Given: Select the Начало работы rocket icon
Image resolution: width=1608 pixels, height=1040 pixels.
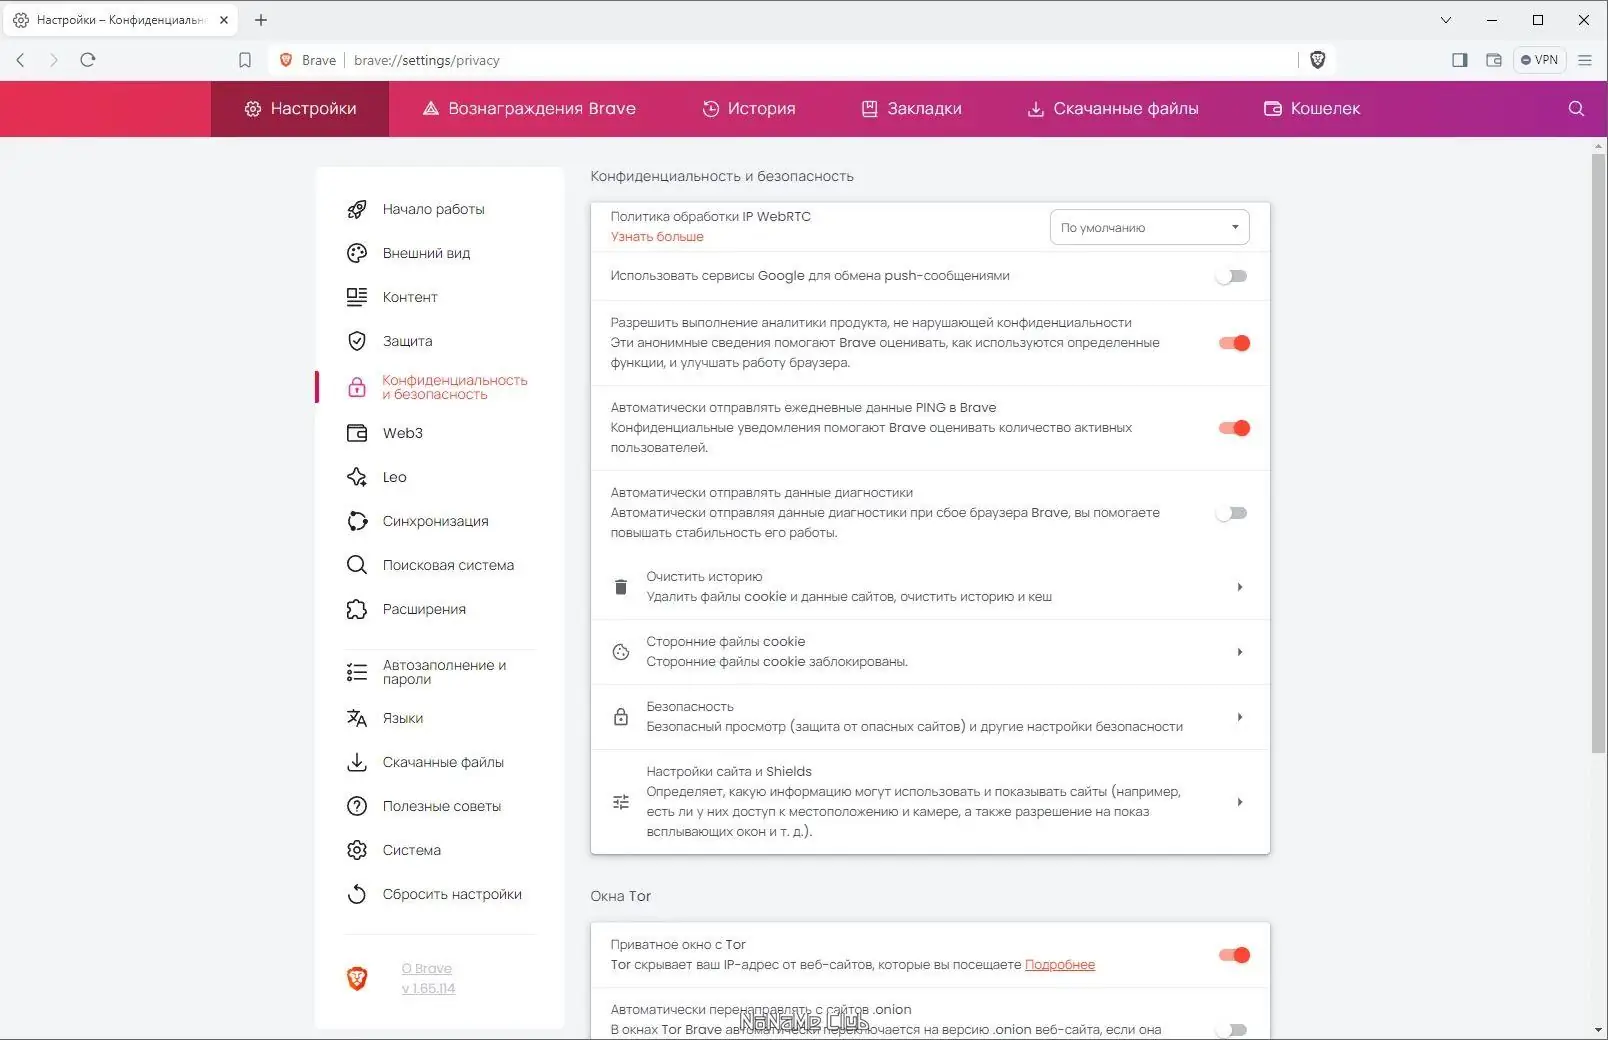Looking at the screenshot, I should point(357,209).
